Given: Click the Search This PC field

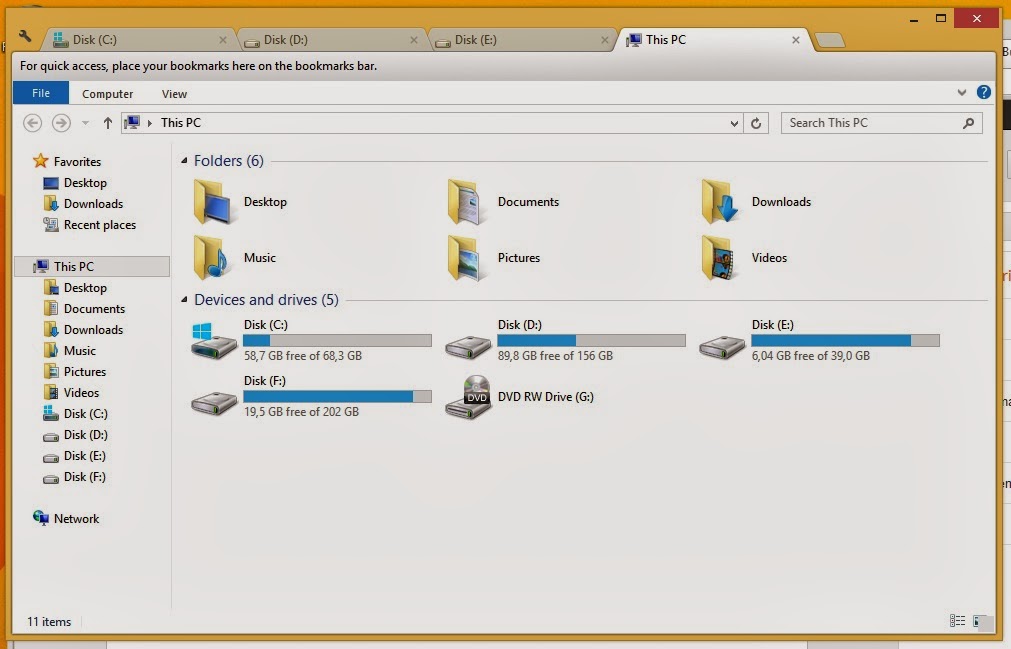Looking at the screenshot, I should 872,123.
